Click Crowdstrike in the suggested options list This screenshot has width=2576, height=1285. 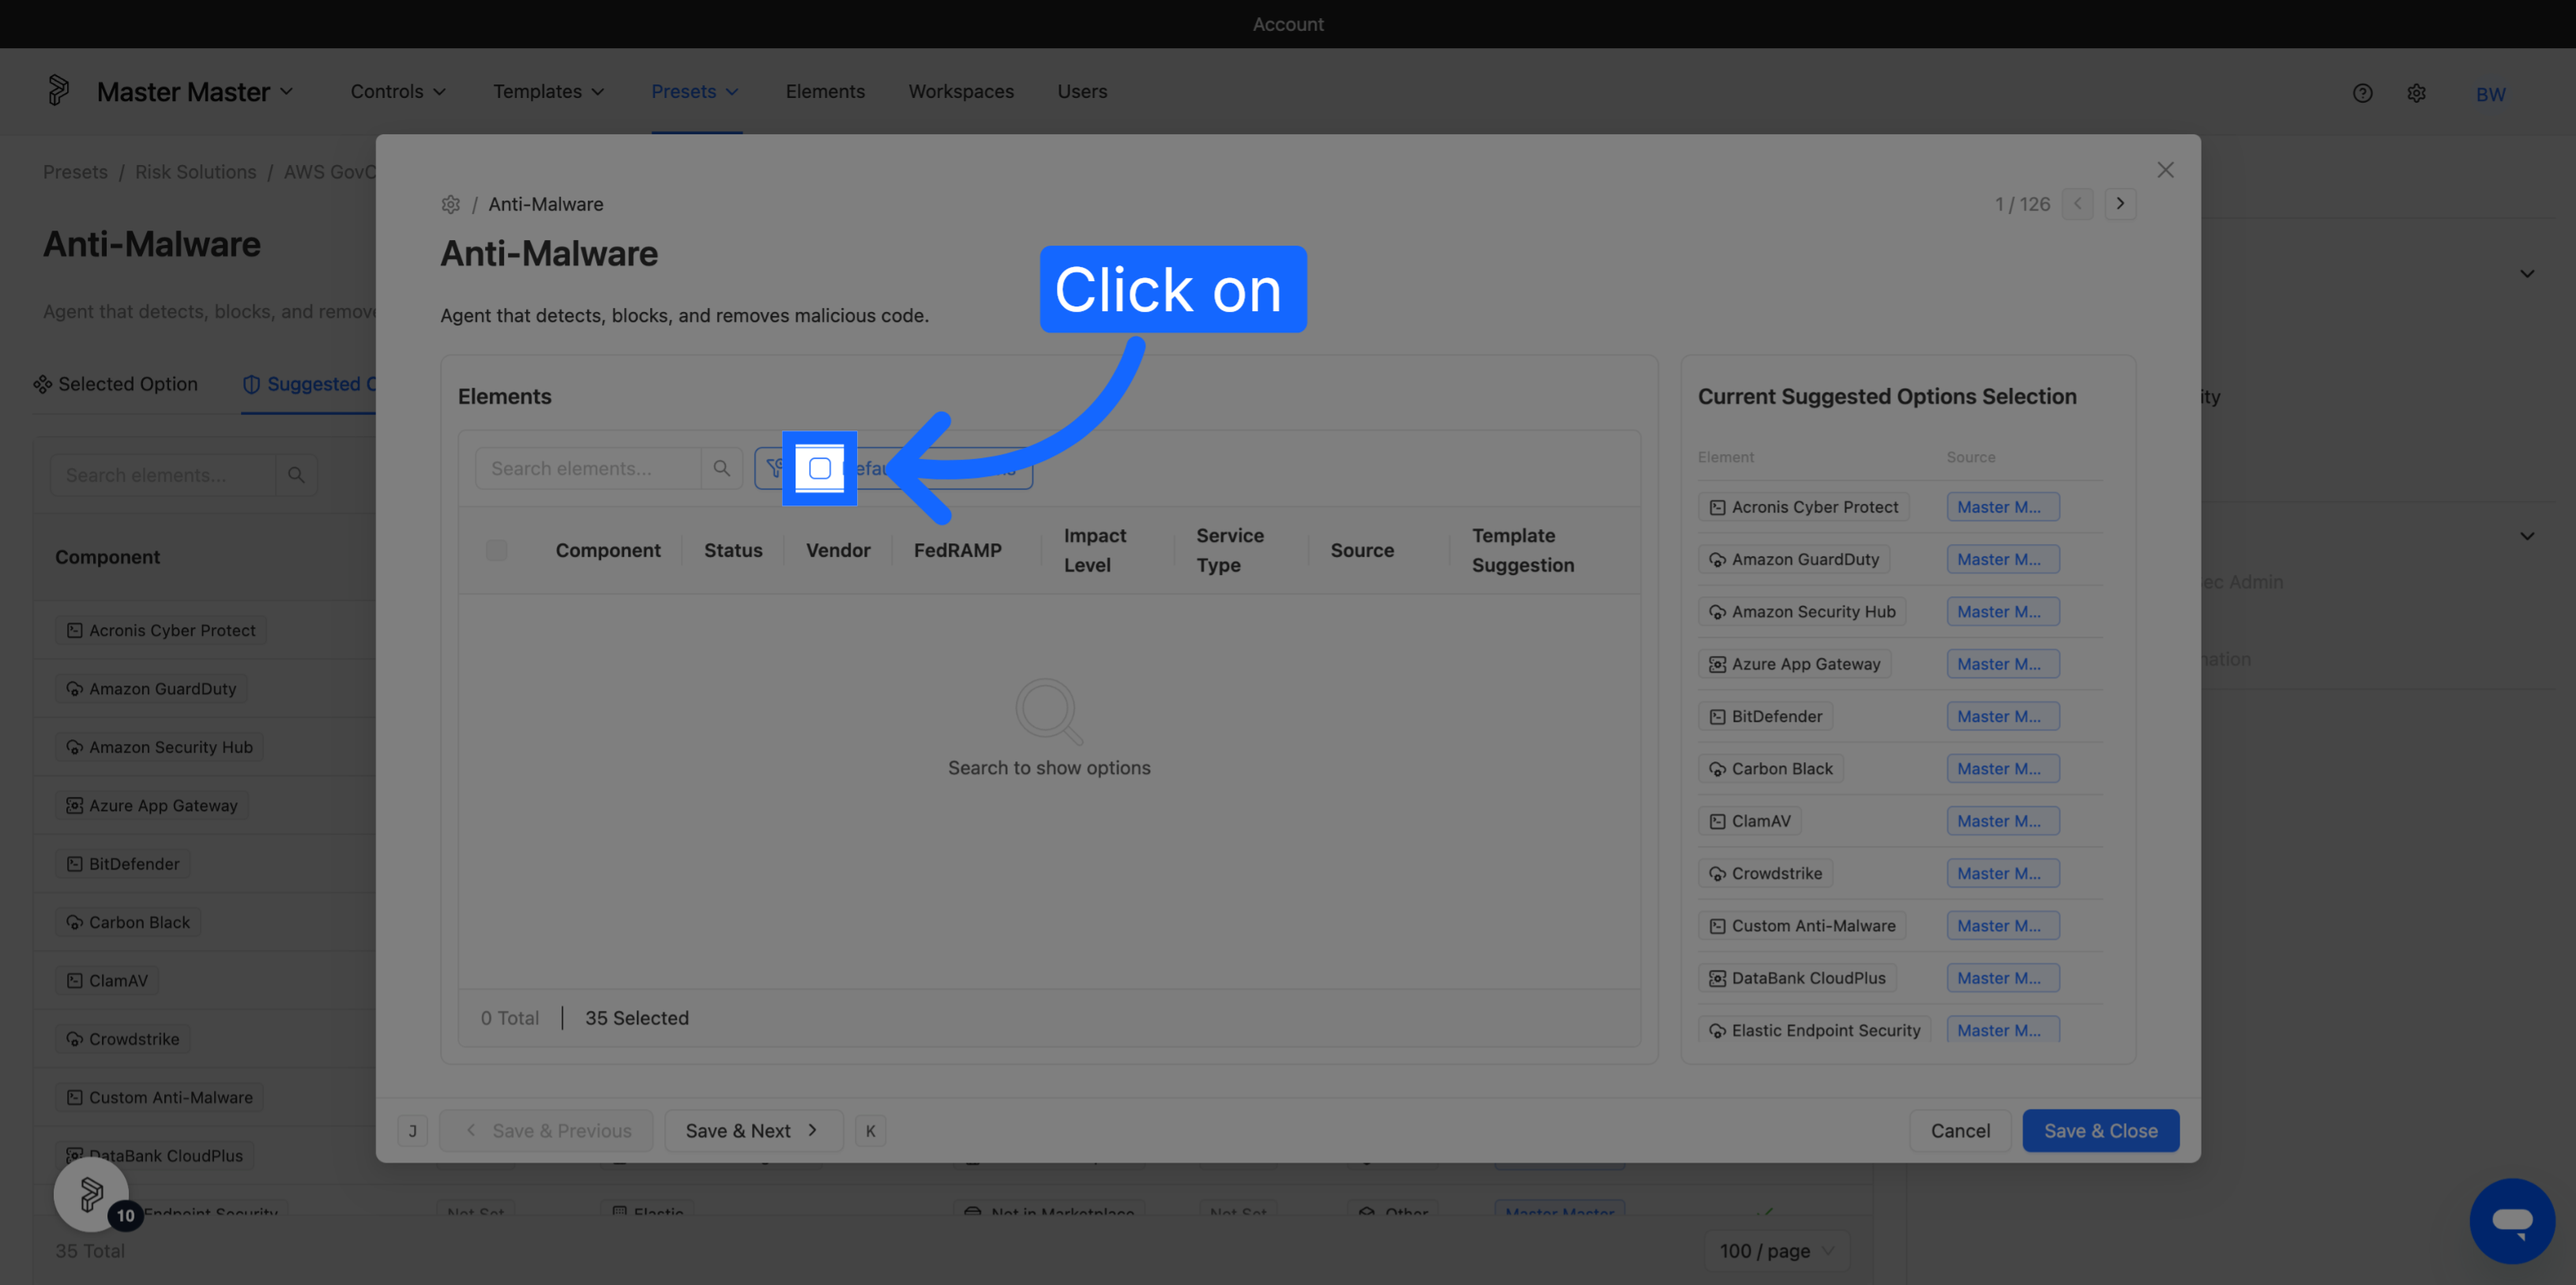(1765, 873)
